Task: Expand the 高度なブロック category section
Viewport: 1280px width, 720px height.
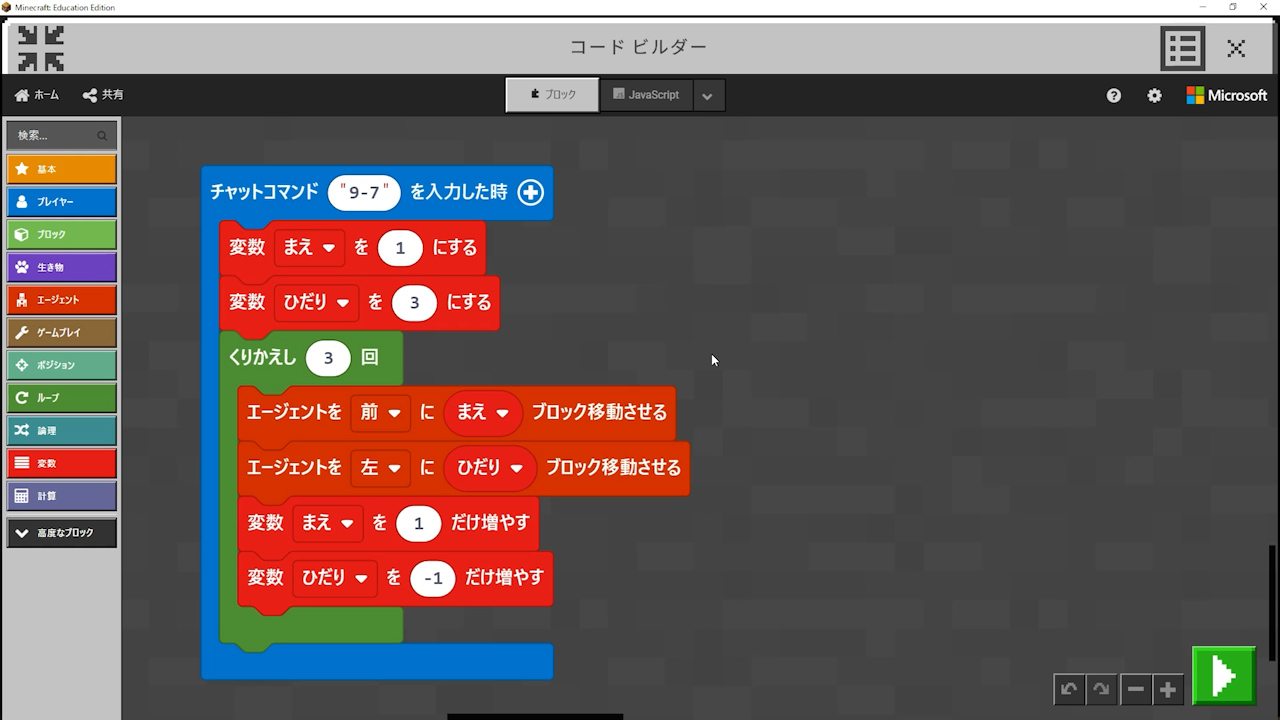Action: click(x=62, y=533)
